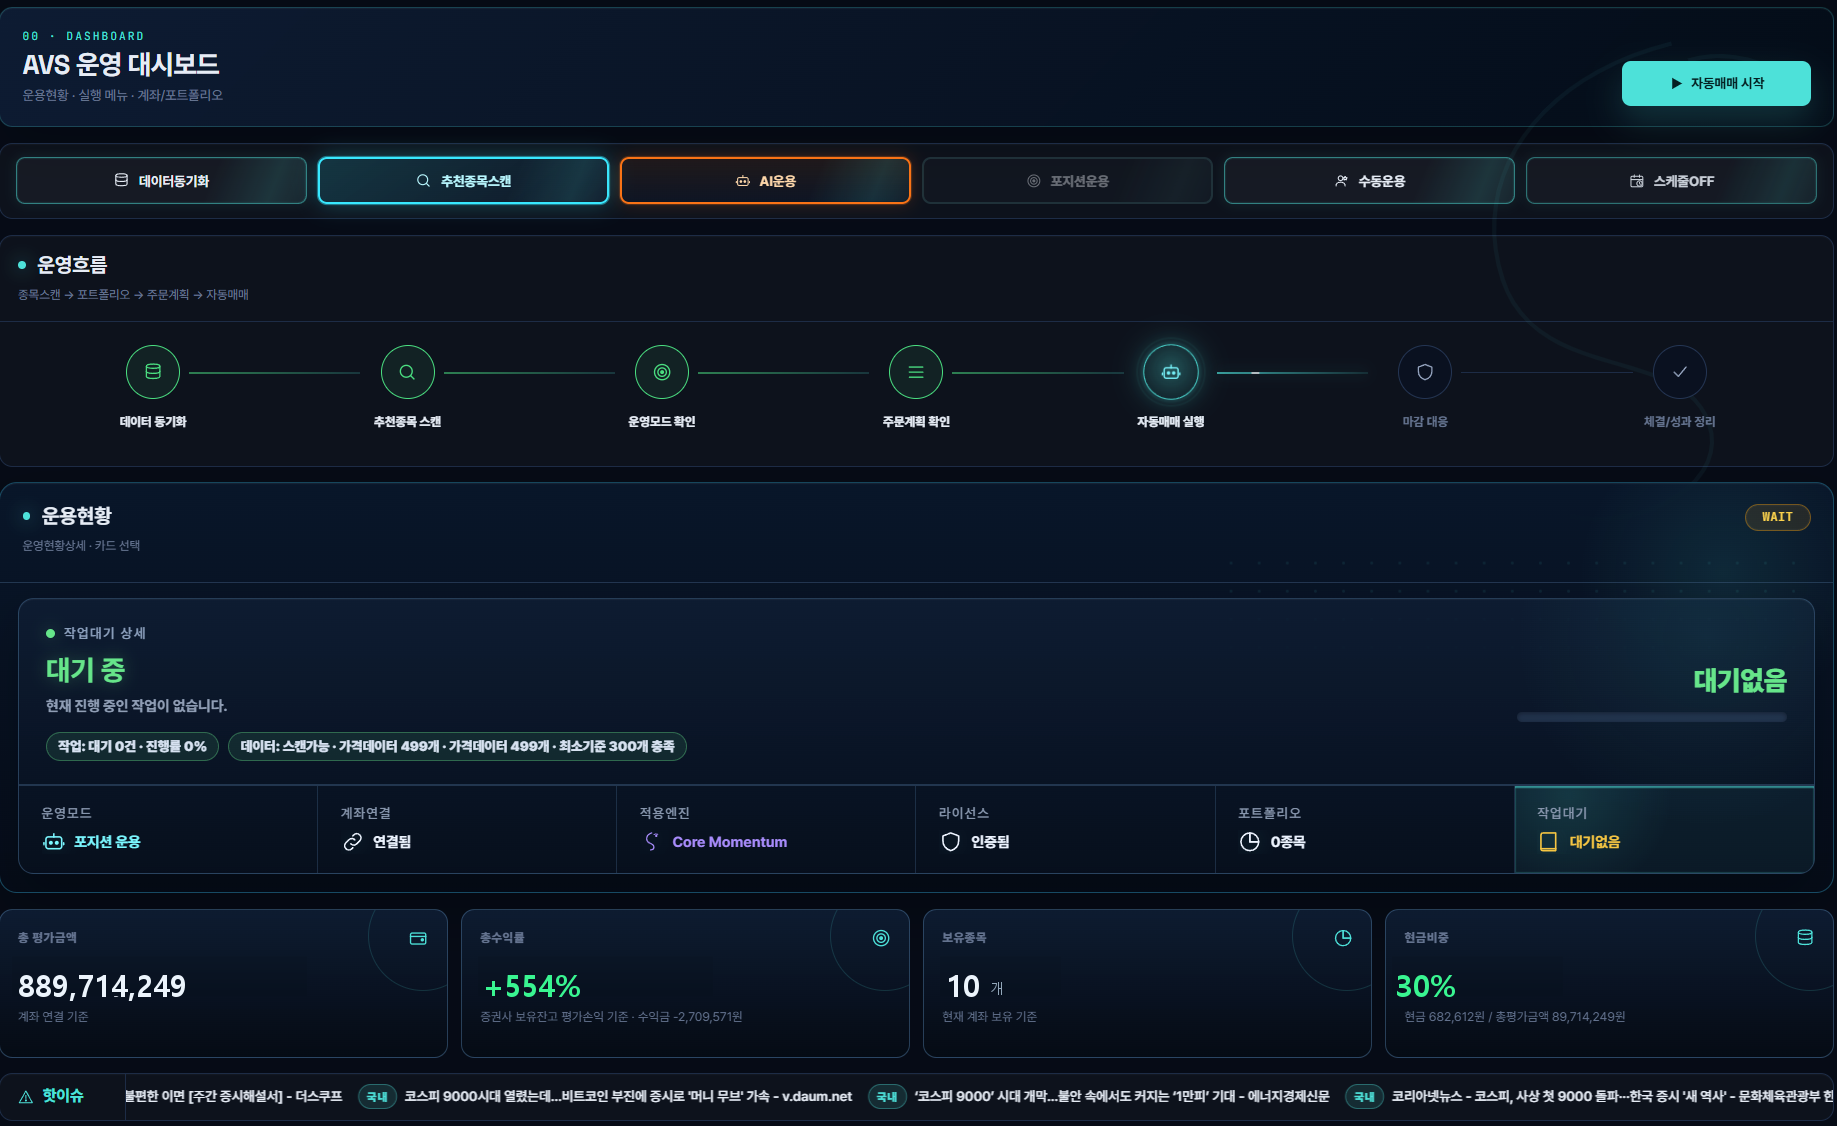
Task: Click the 체결/성과 정리 checkmark icon
Action: pyautogui.click(x=1680, y=372)
